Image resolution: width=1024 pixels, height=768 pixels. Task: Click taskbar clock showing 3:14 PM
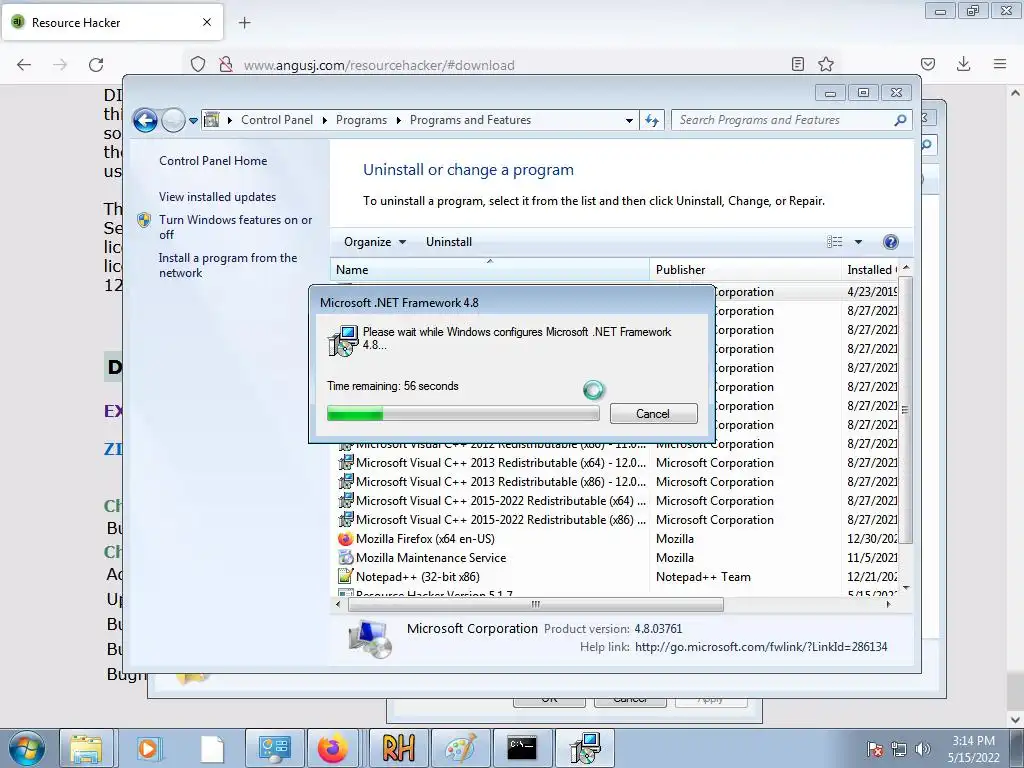973,749
